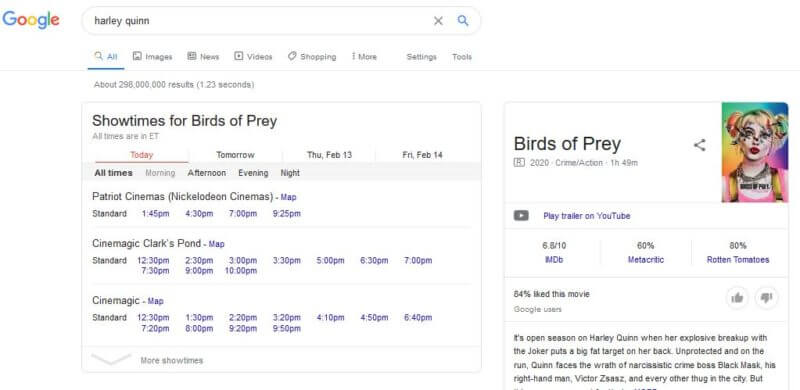Viewport: 800px width, 390px height.
Task: Open Map link for Cinemagic Clark's Pond
Action: click(x=216, y=244)
